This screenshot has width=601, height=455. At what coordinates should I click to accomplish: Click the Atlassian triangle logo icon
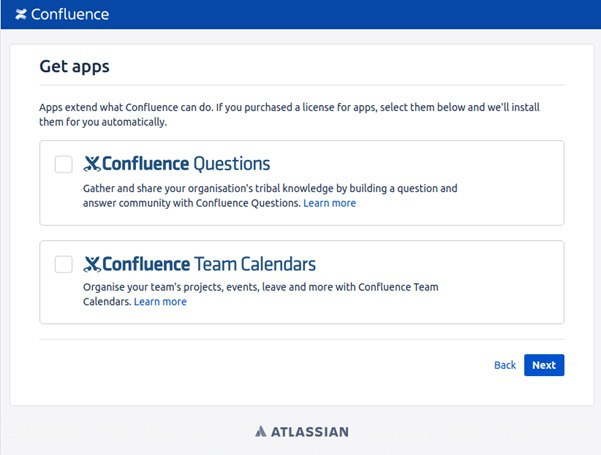tap(260, 432)
